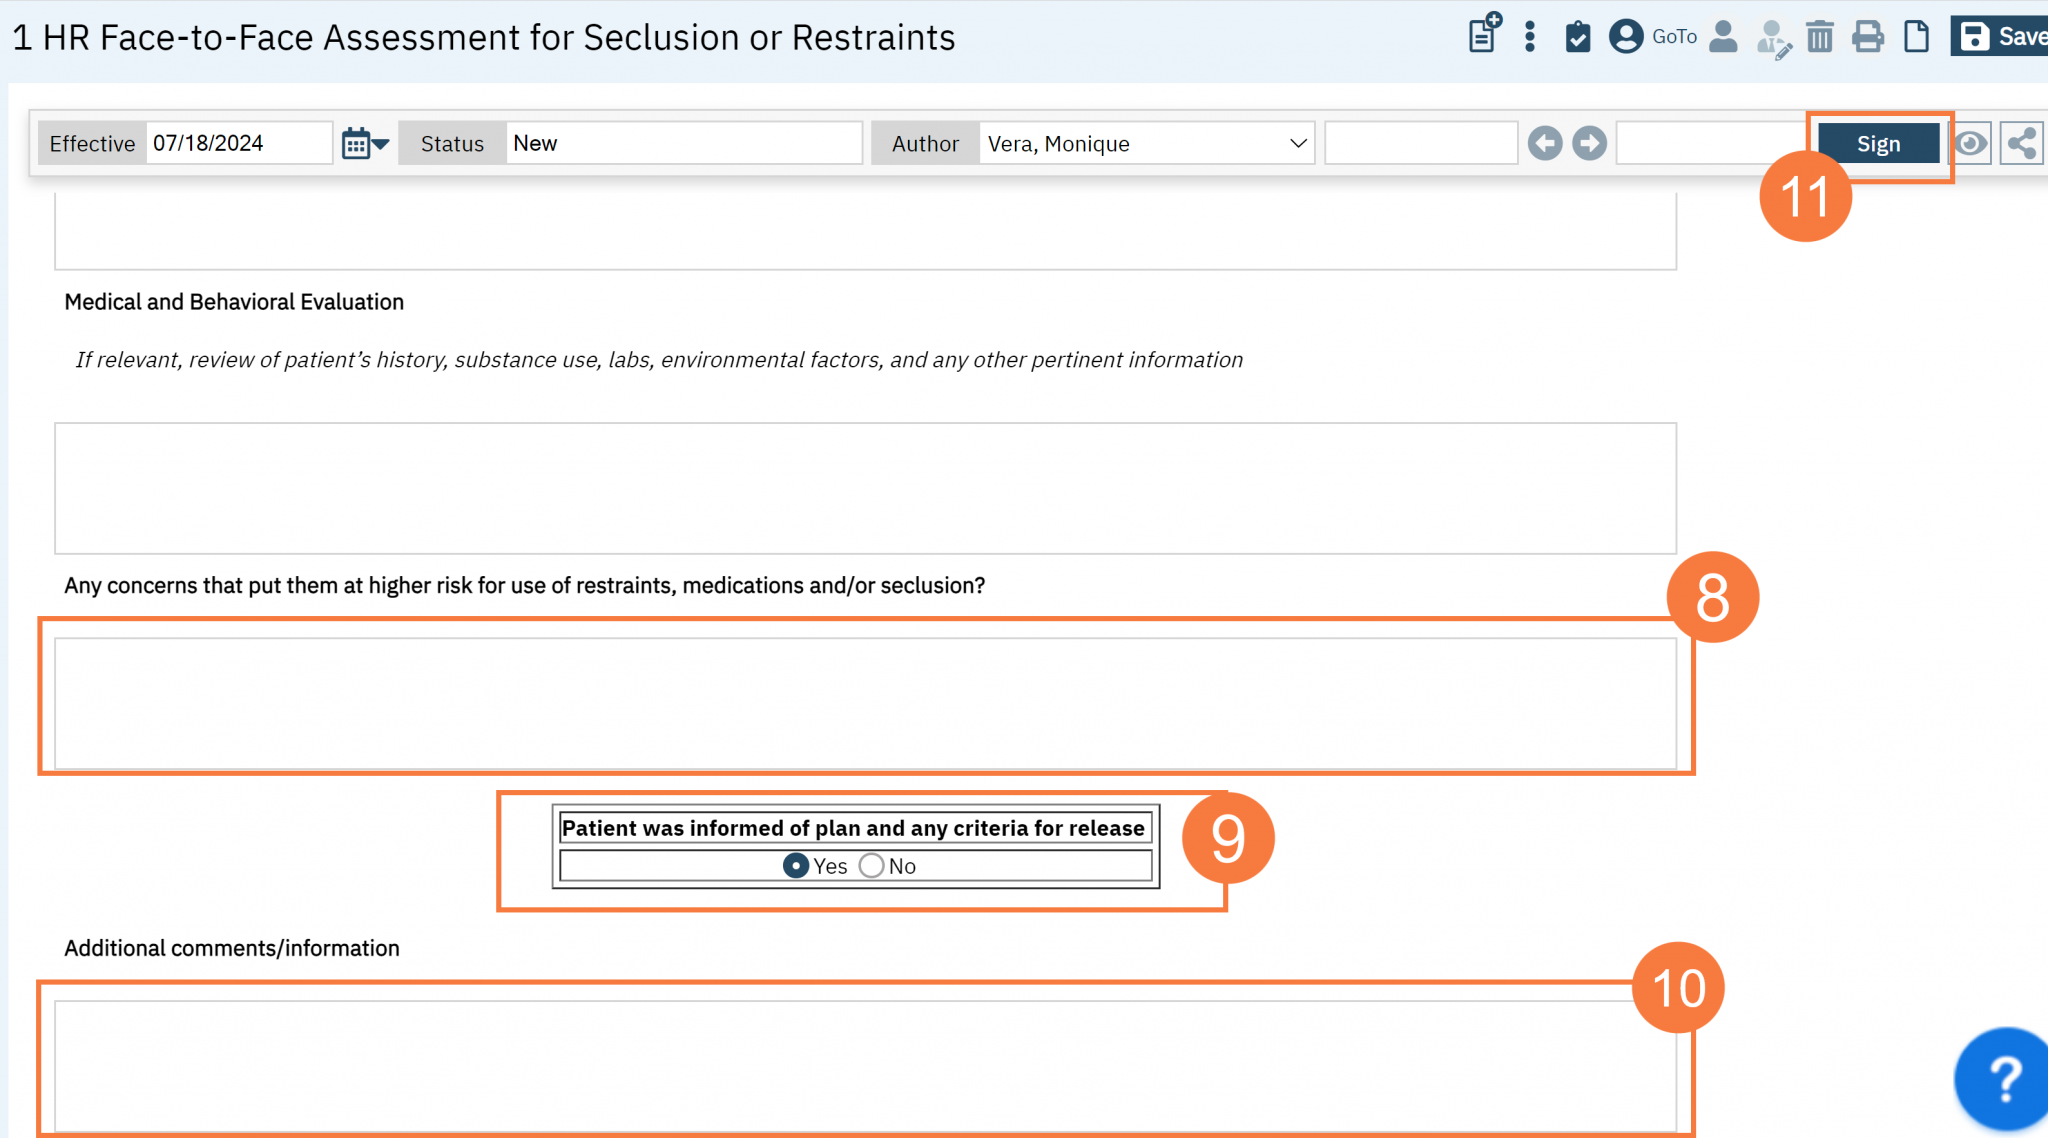The image size is (2048, 1138).
Task: Click the printer icon to print
Action: tap(1867, 37)
